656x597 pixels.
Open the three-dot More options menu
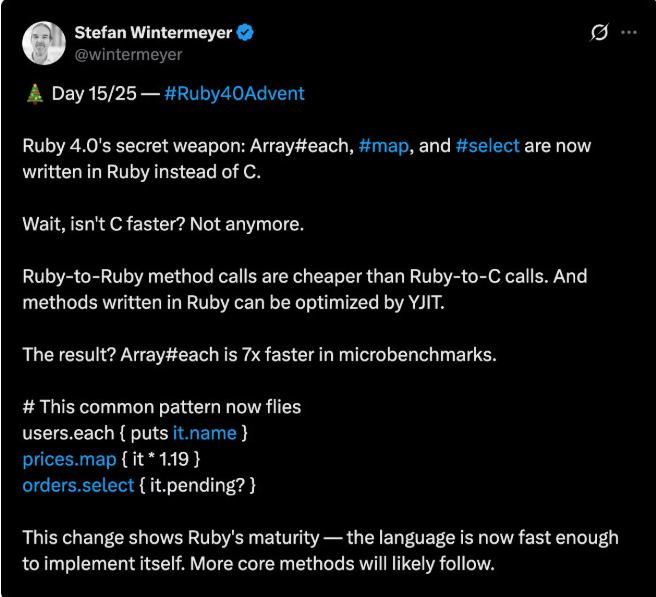pos(628,33)
